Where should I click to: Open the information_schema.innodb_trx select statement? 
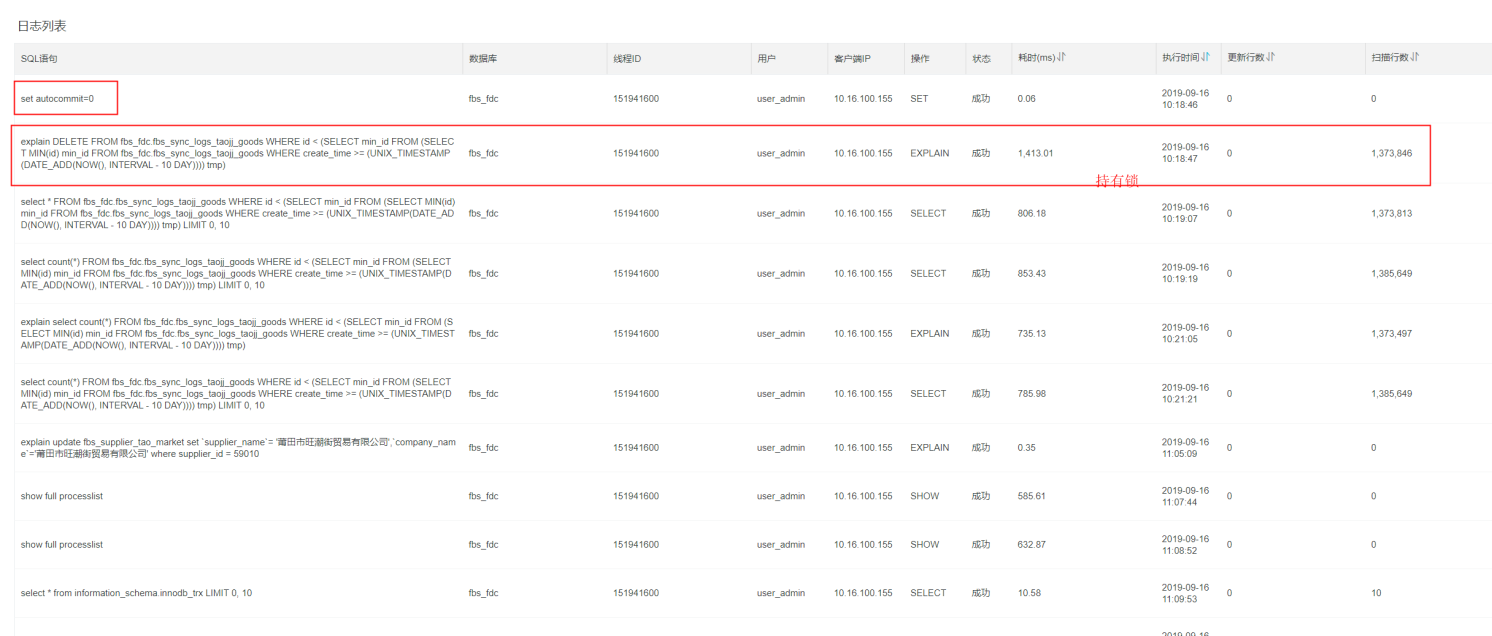tap(136, 593)
